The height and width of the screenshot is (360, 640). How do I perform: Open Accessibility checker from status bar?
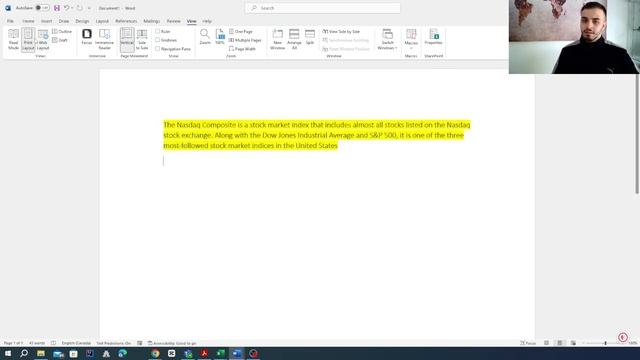[172, 343]
